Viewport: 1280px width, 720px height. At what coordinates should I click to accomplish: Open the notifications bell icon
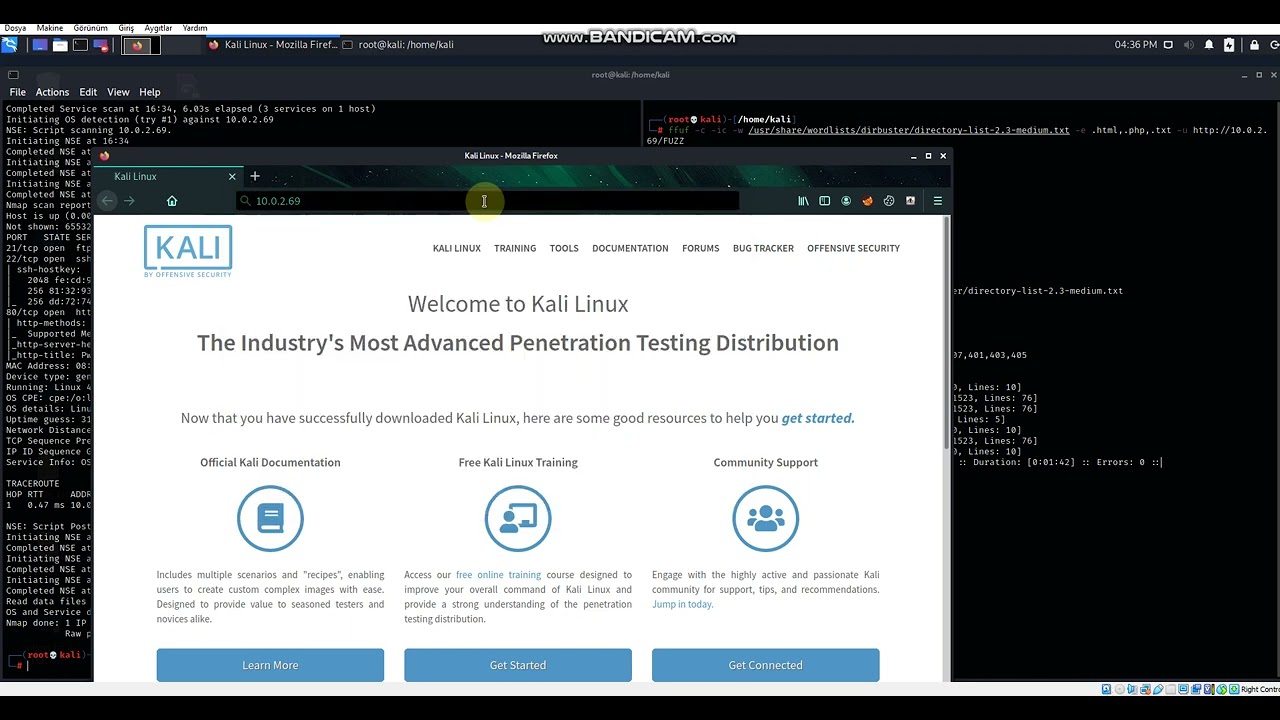point(1209,45)
